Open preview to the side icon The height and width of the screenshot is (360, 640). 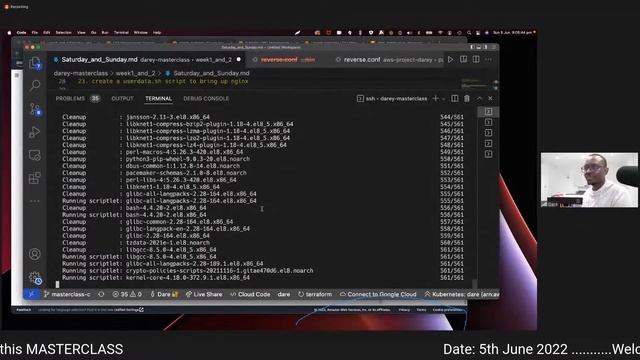(464, 60)
